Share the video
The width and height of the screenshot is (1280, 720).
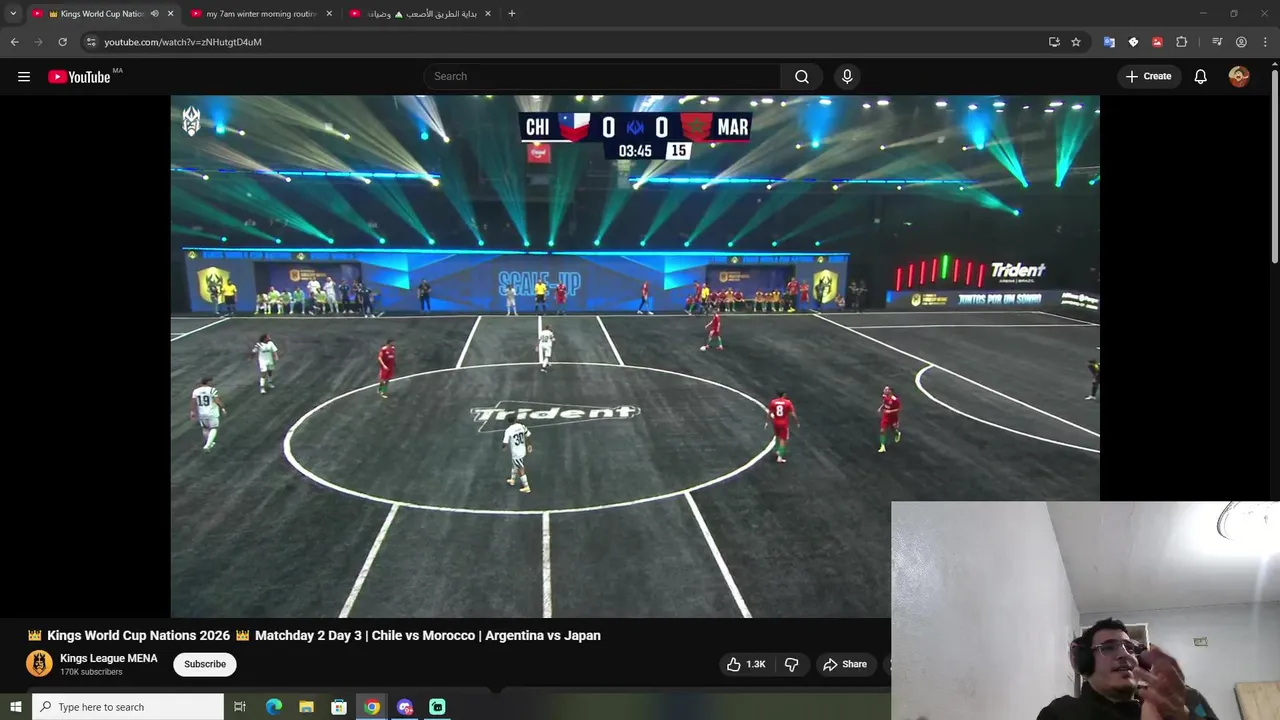point(845,664)
